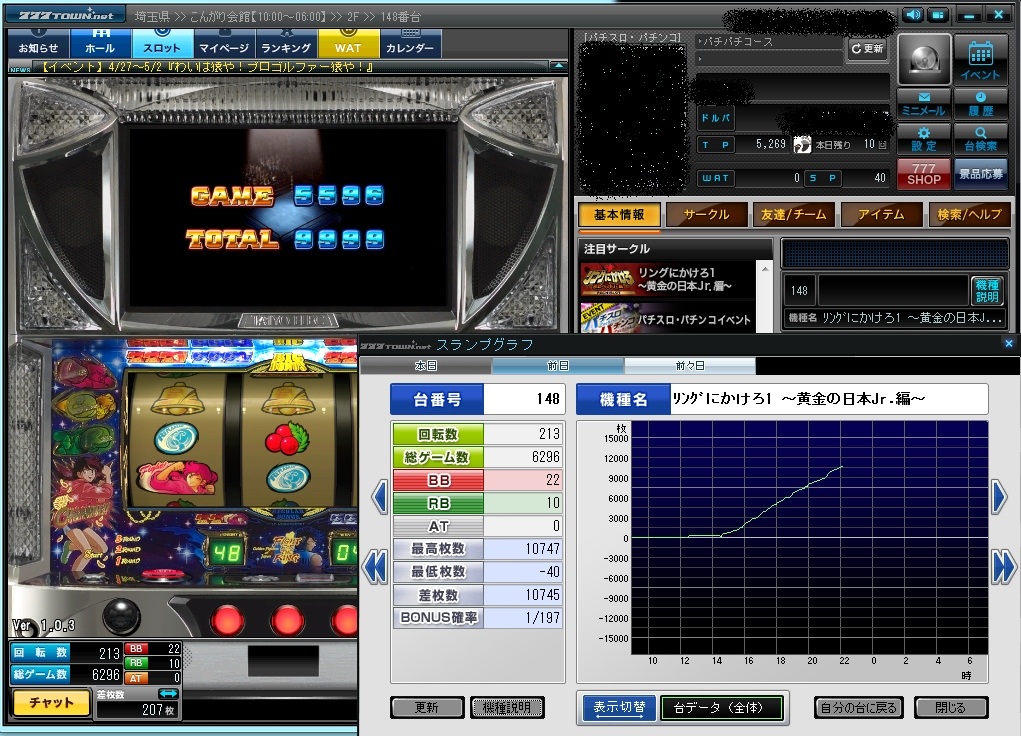Close the スランプグラフ window with X
The width and height of the screenshot is (1021, 736).
pos(1009,343)
